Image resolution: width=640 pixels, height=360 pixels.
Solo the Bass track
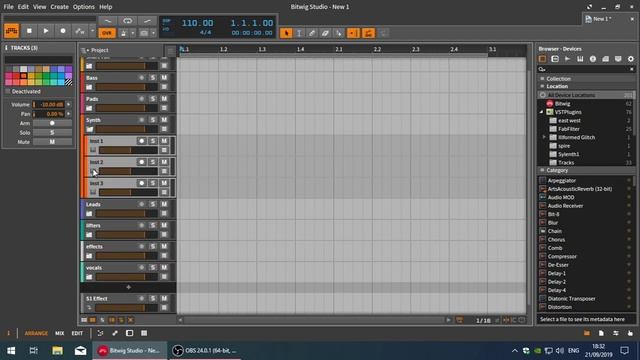click(x=153, y=78)
